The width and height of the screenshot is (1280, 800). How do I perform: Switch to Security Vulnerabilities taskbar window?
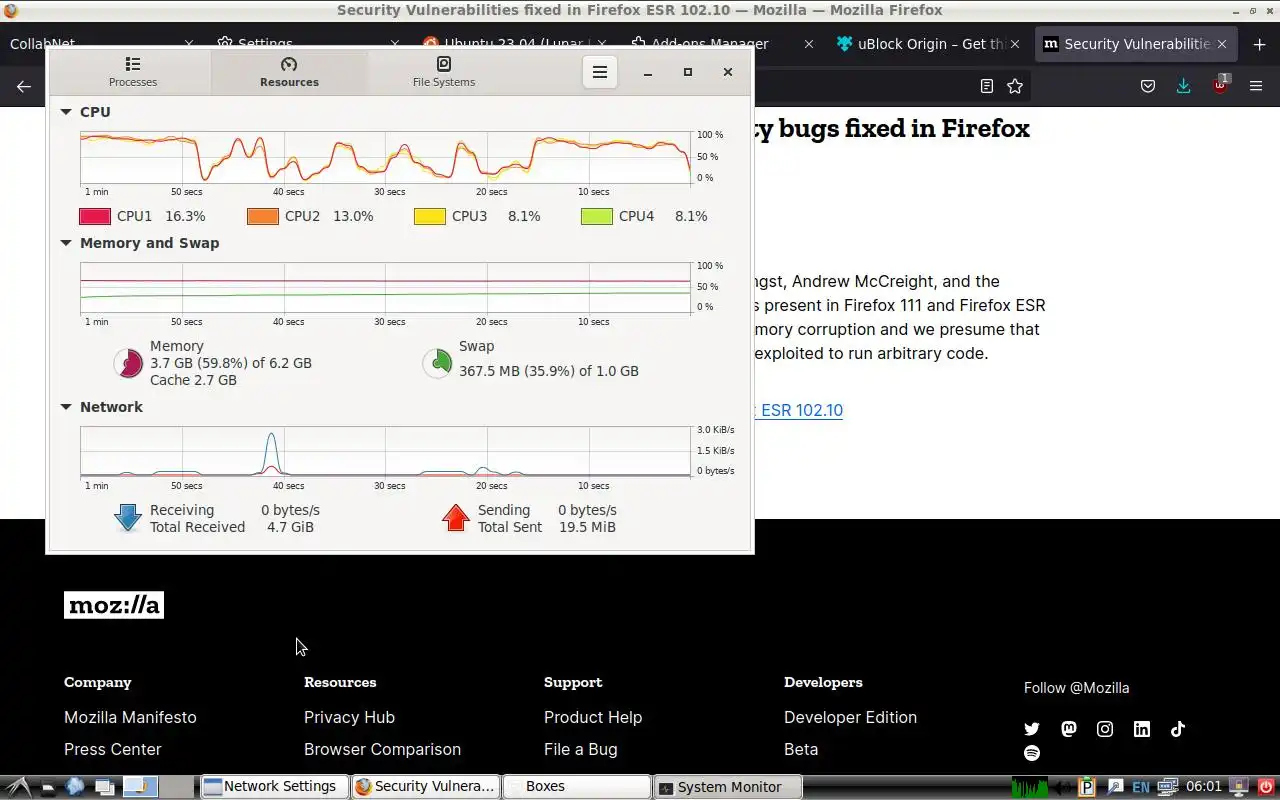tap(425, 787)
